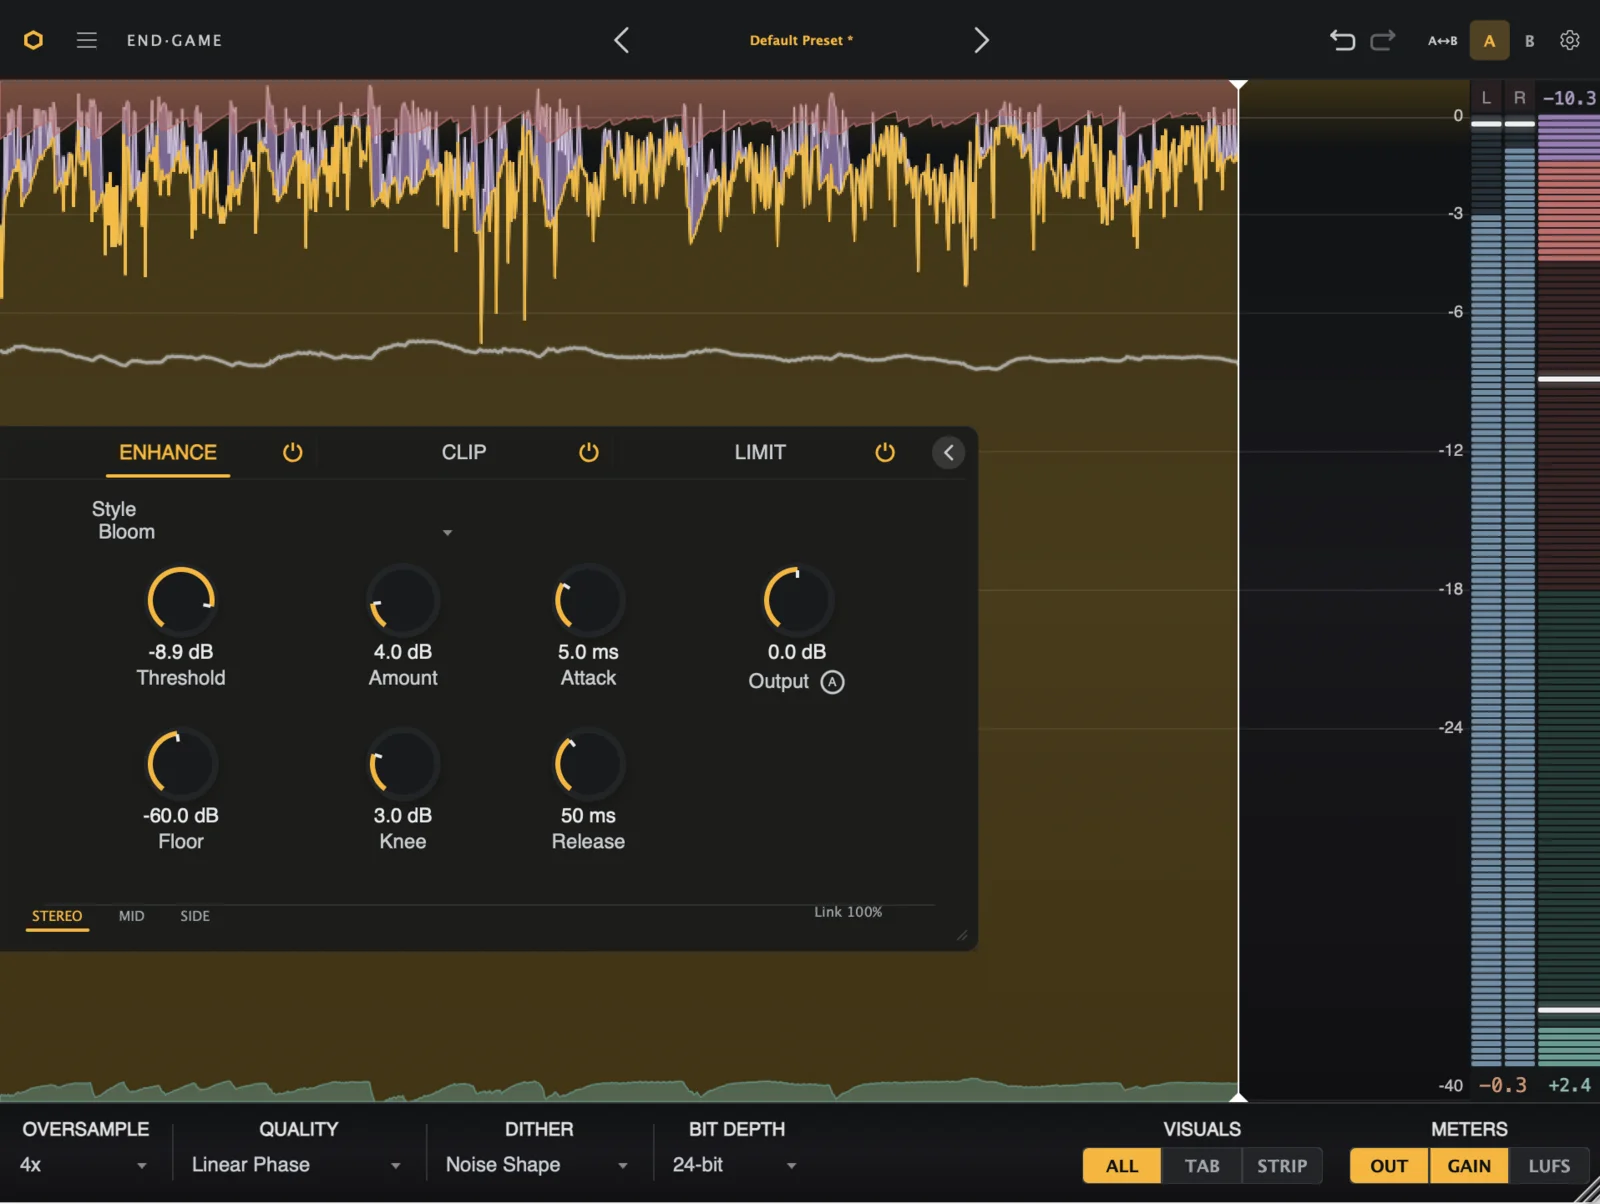Click the Amount knob
The image size is (1600, 1204).
pos(403,601)
